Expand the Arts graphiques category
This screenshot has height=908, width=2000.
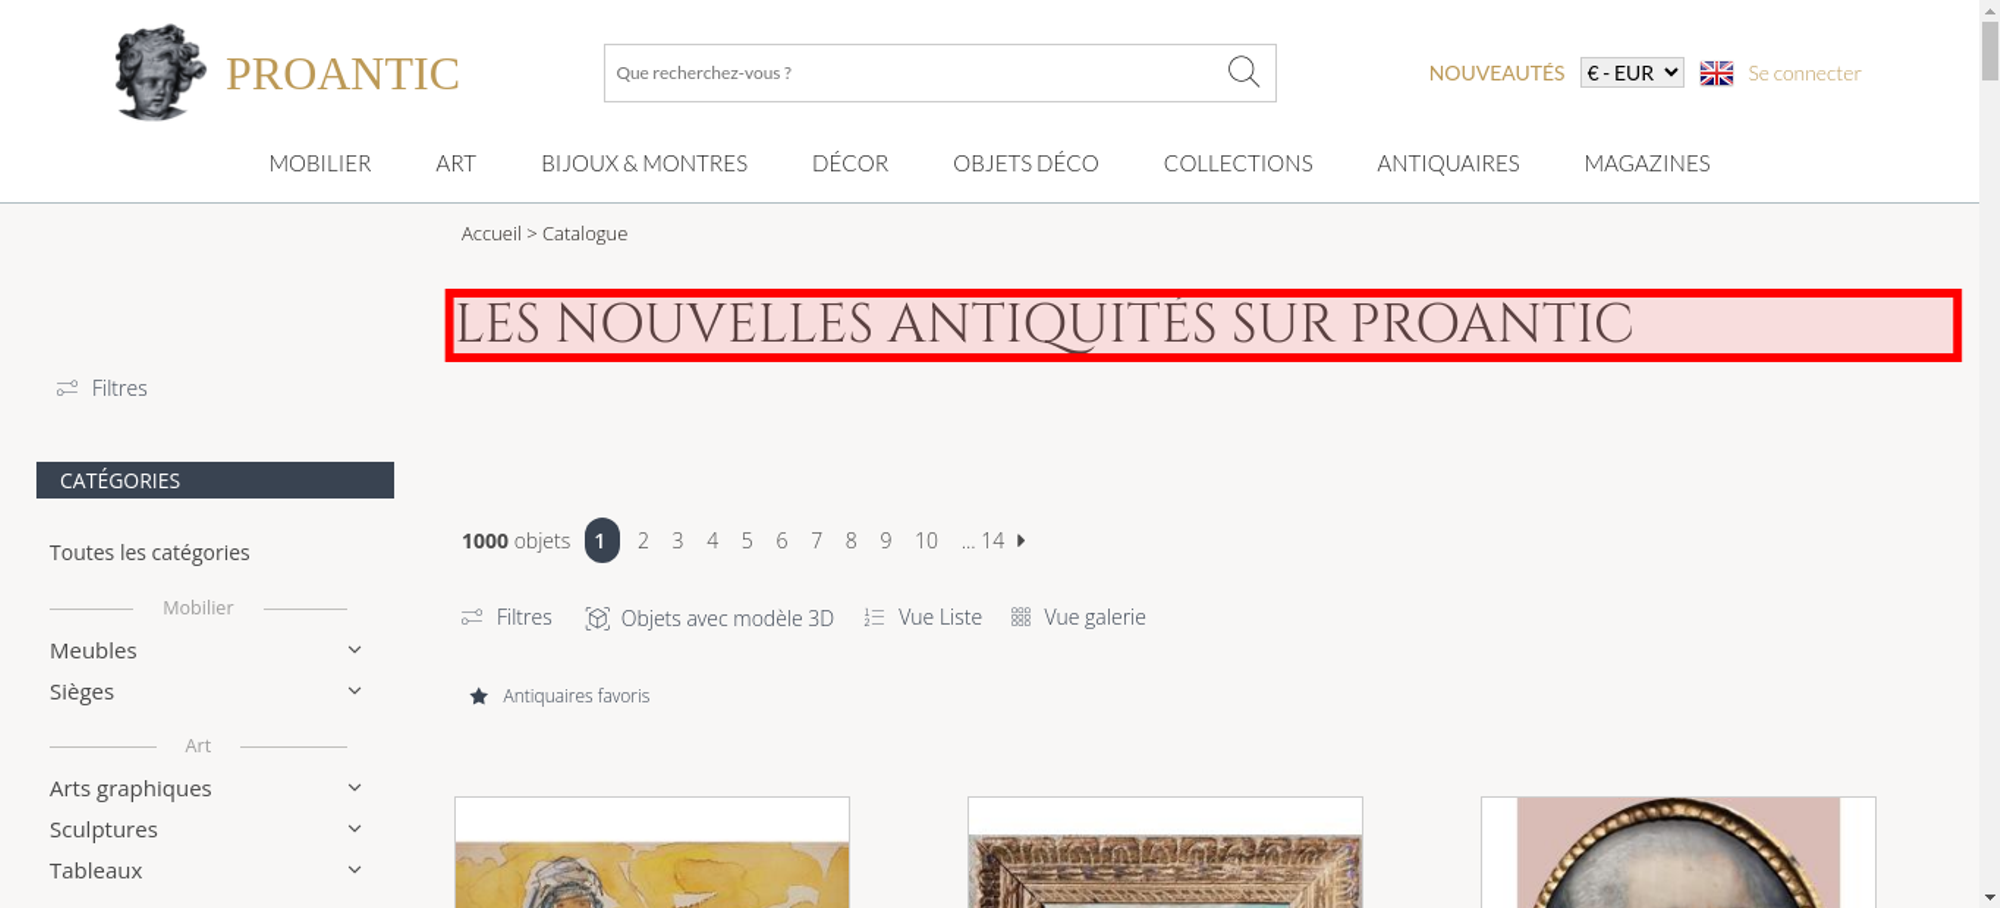click(354, 788)
